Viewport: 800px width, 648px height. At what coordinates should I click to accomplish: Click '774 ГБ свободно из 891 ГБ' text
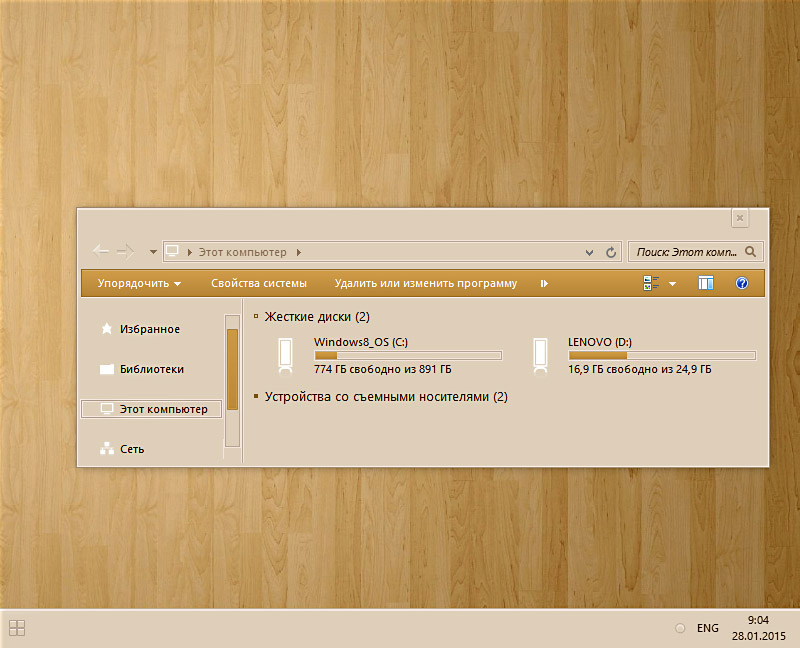383,369
